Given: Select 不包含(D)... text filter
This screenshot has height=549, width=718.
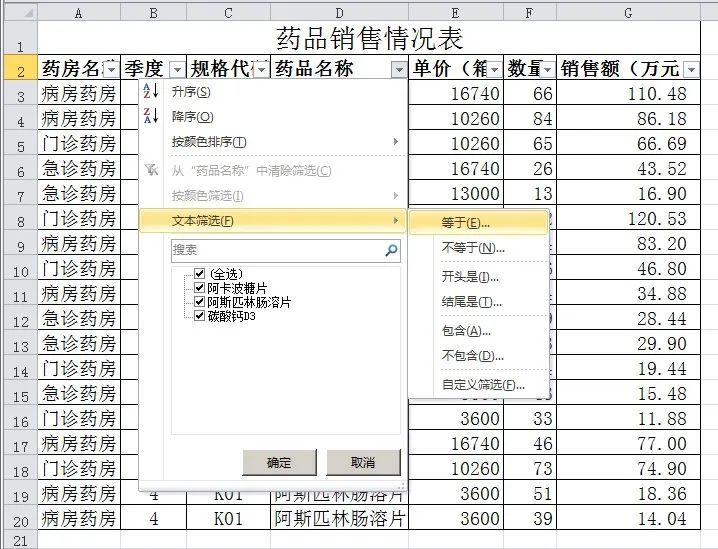Looking at the screenshot, I should point(479,356).
